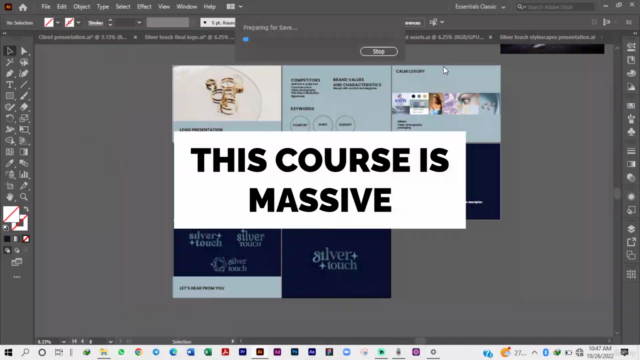Screen dimensions: 640x360
Task: Select the Eyedropper tool
Action: (x=9, y=163)
